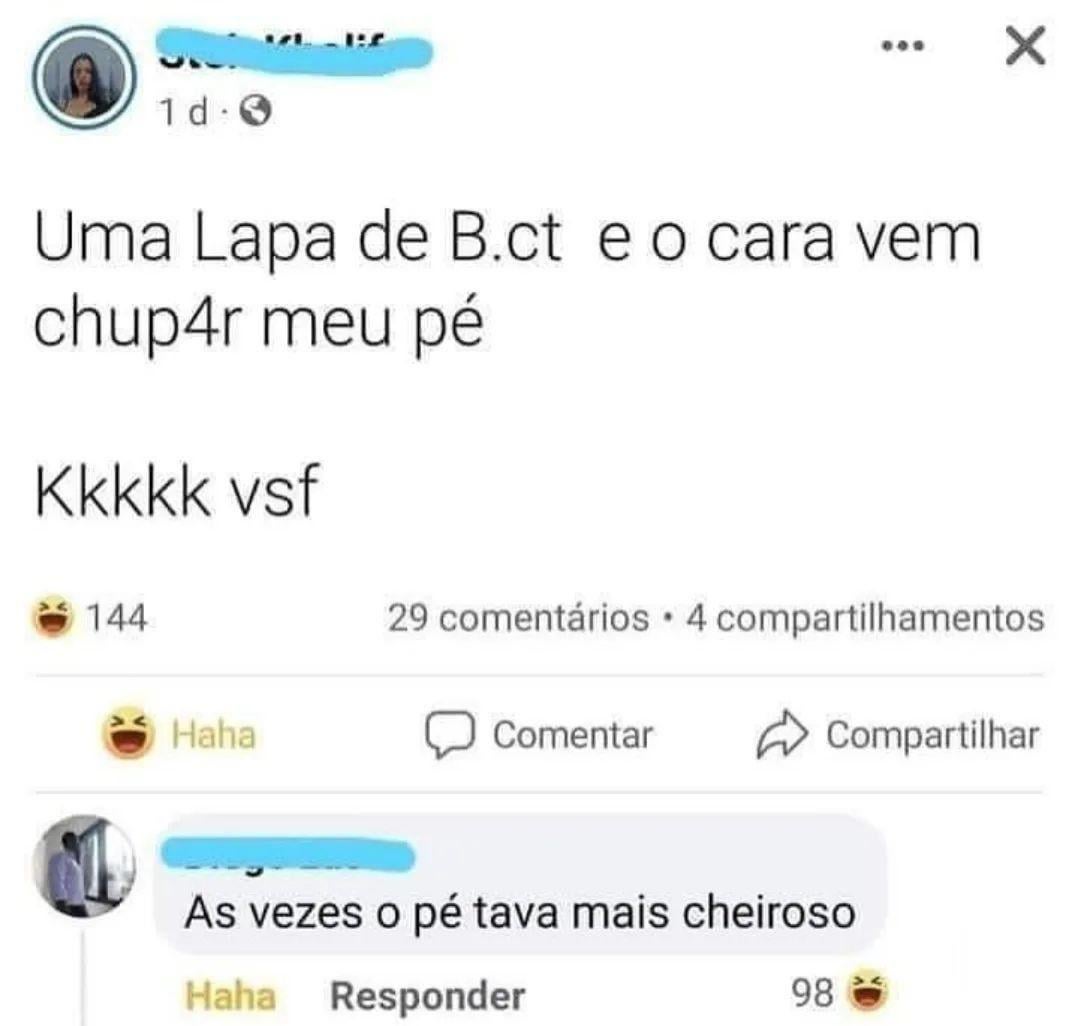Screen dimensions: 1078x1026
Task: Click the comment's 98 reaction count
Action: pyautogui.click(x=812, y=993)
